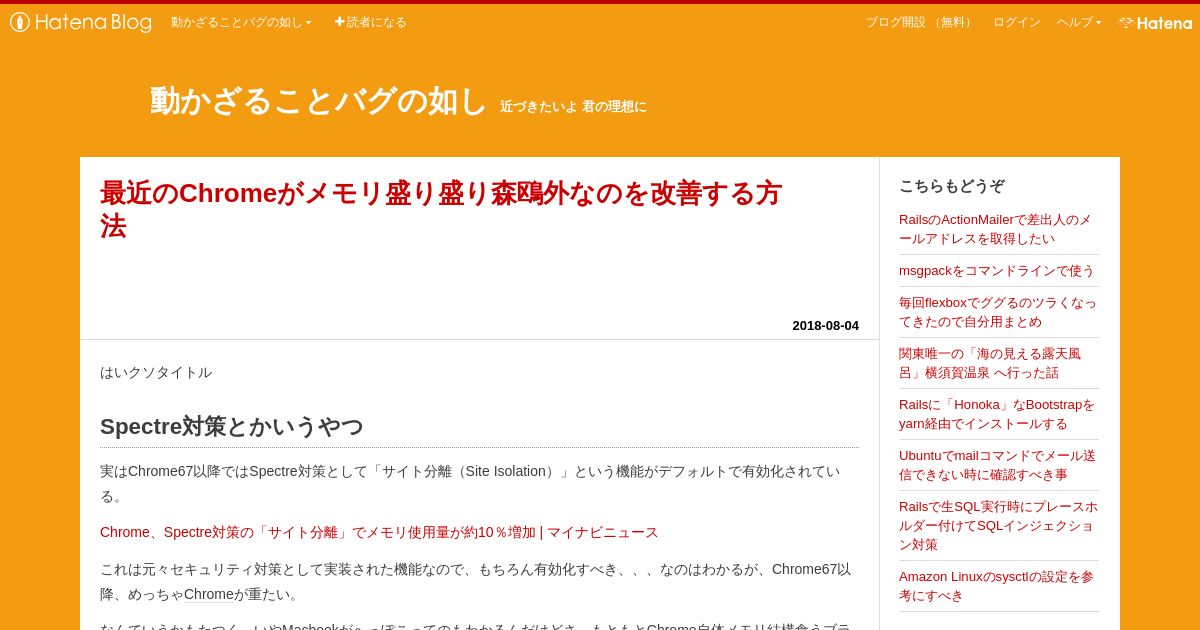1200x630 pixels.
Task: Click the underlined Chrome keyword link
Action: click(x=209, y=594)
